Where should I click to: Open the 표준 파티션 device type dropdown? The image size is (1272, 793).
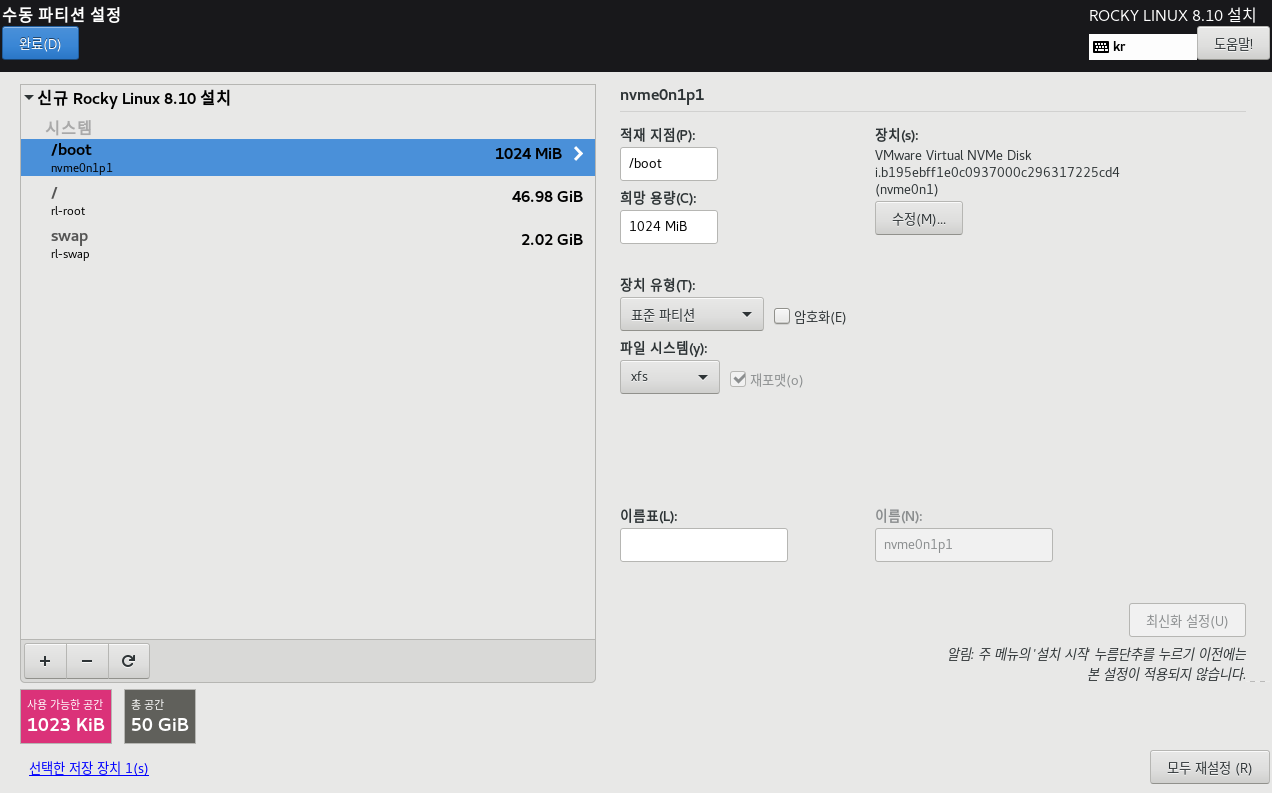click(x=692, y=314)
